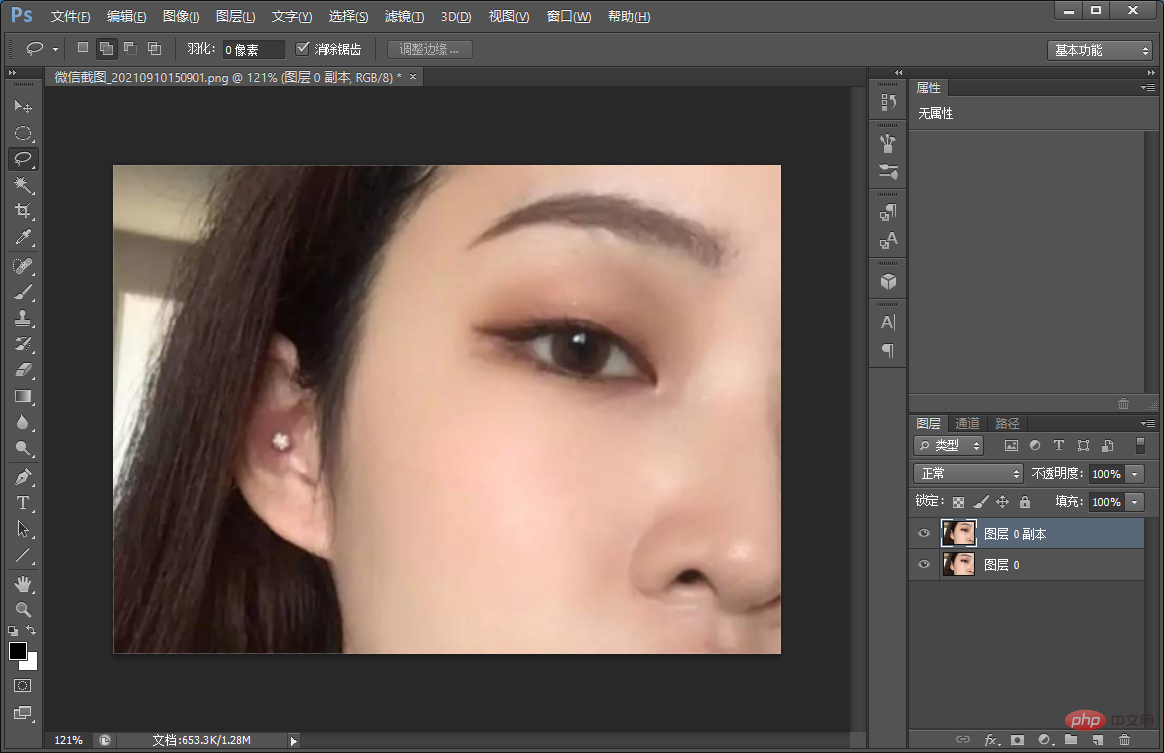
Task: Uncheck the 消除锯齿 anti-alias checkbox
Action: coord(302,48)
